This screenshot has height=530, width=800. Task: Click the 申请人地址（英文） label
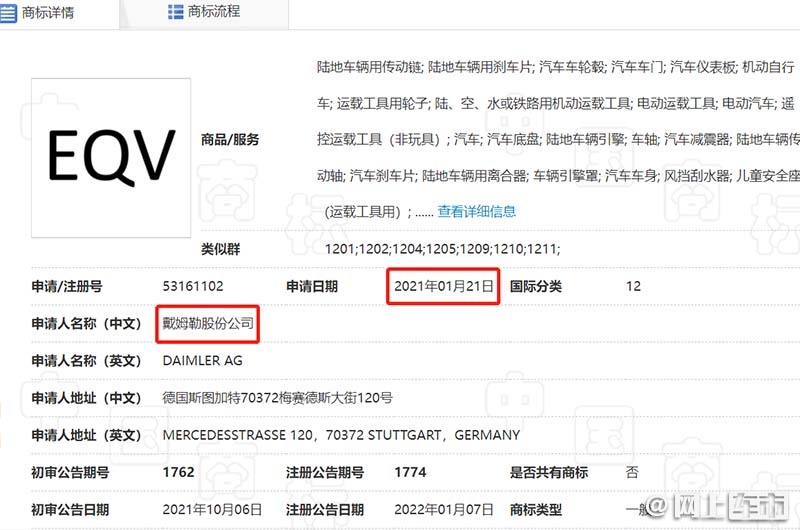pos(86,435)
